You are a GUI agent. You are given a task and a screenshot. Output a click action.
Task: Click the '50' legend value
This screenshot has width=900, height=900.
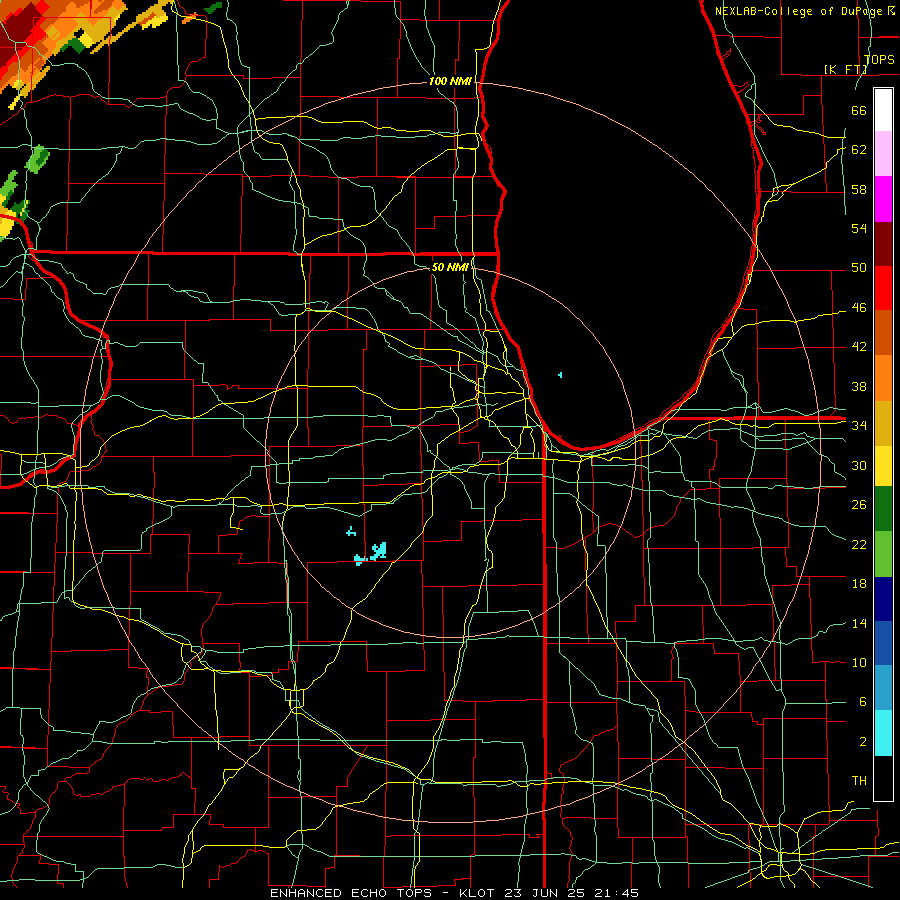tap(859, 268)
